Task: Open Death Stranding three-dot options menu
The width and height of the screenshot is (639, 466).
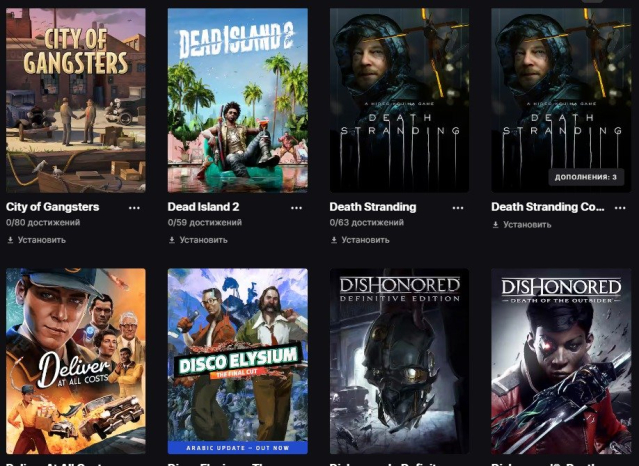Action: coord(458,208)
